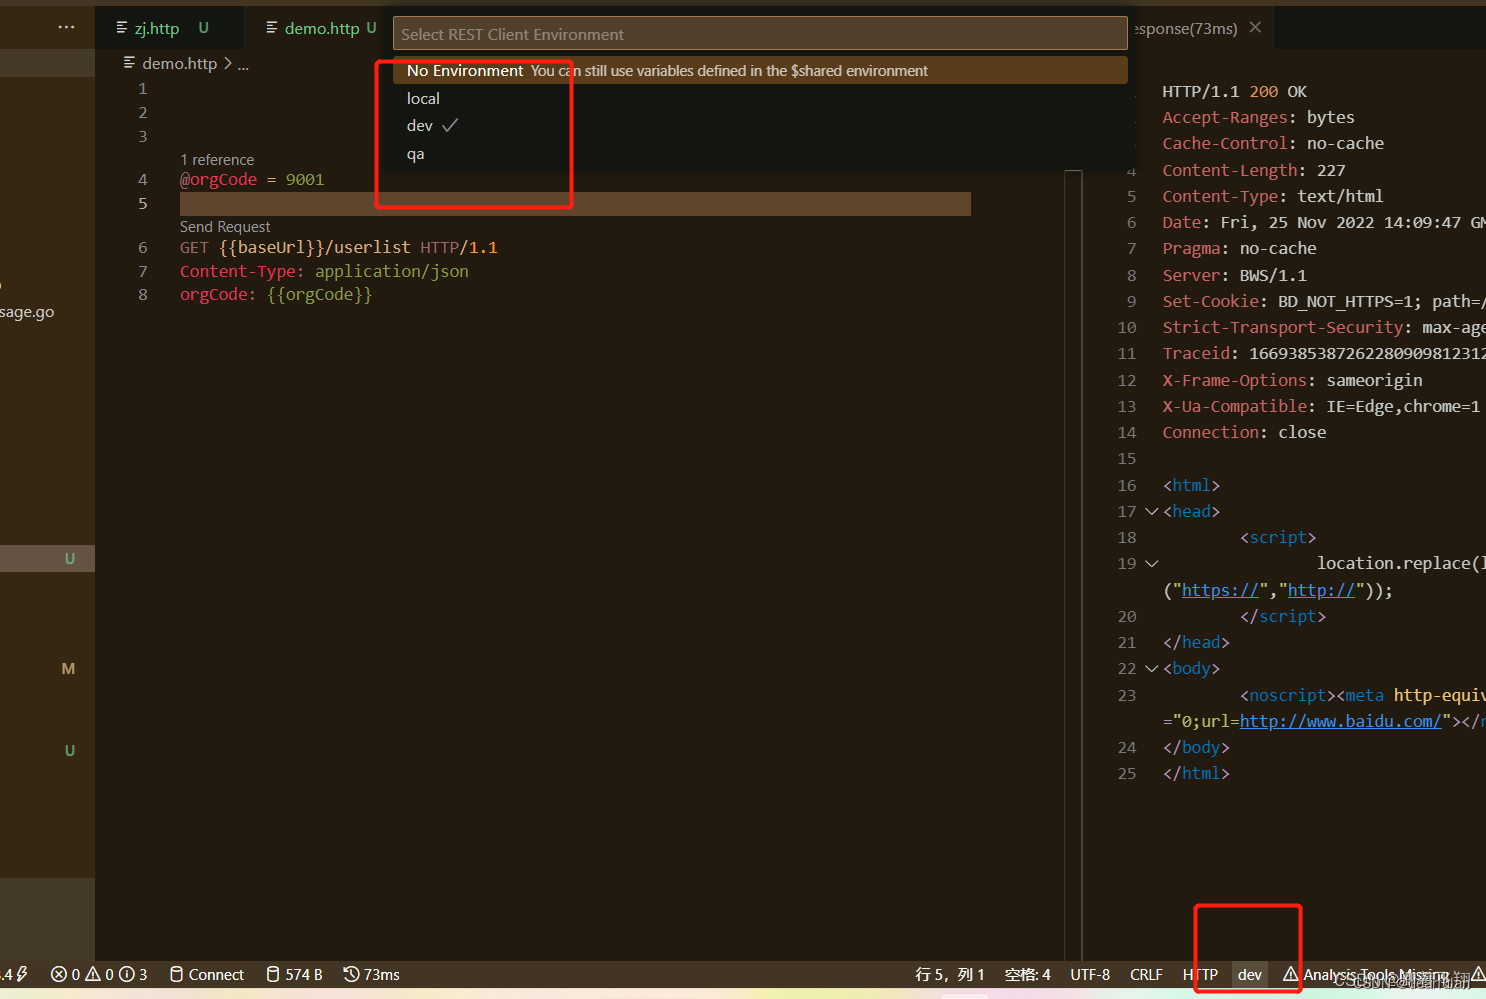Viewport: 1486px width, 999px height.
Task: Open the http:// link in response line 19
Action: click(x=1321, y=590)
